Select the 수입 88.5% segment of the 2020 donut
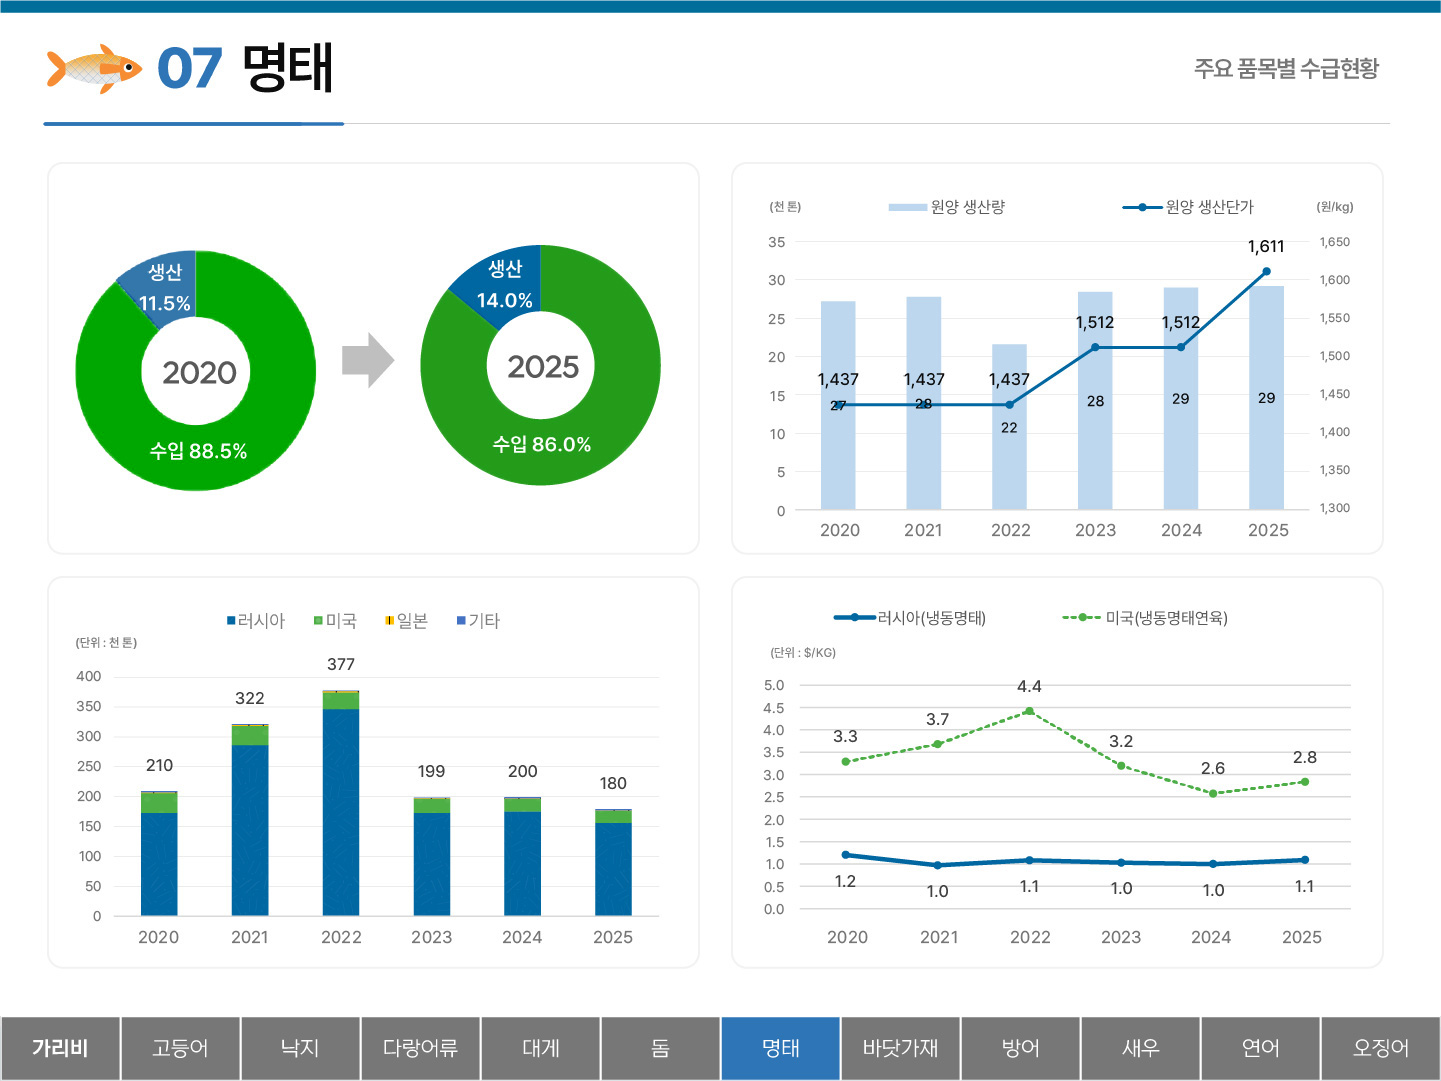1441x1081 pixels. 198,452
